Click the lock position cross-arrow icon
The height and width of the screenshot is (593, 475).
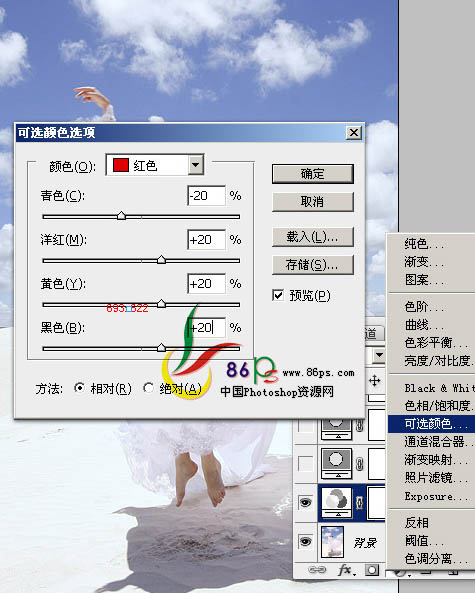point(374,380)
